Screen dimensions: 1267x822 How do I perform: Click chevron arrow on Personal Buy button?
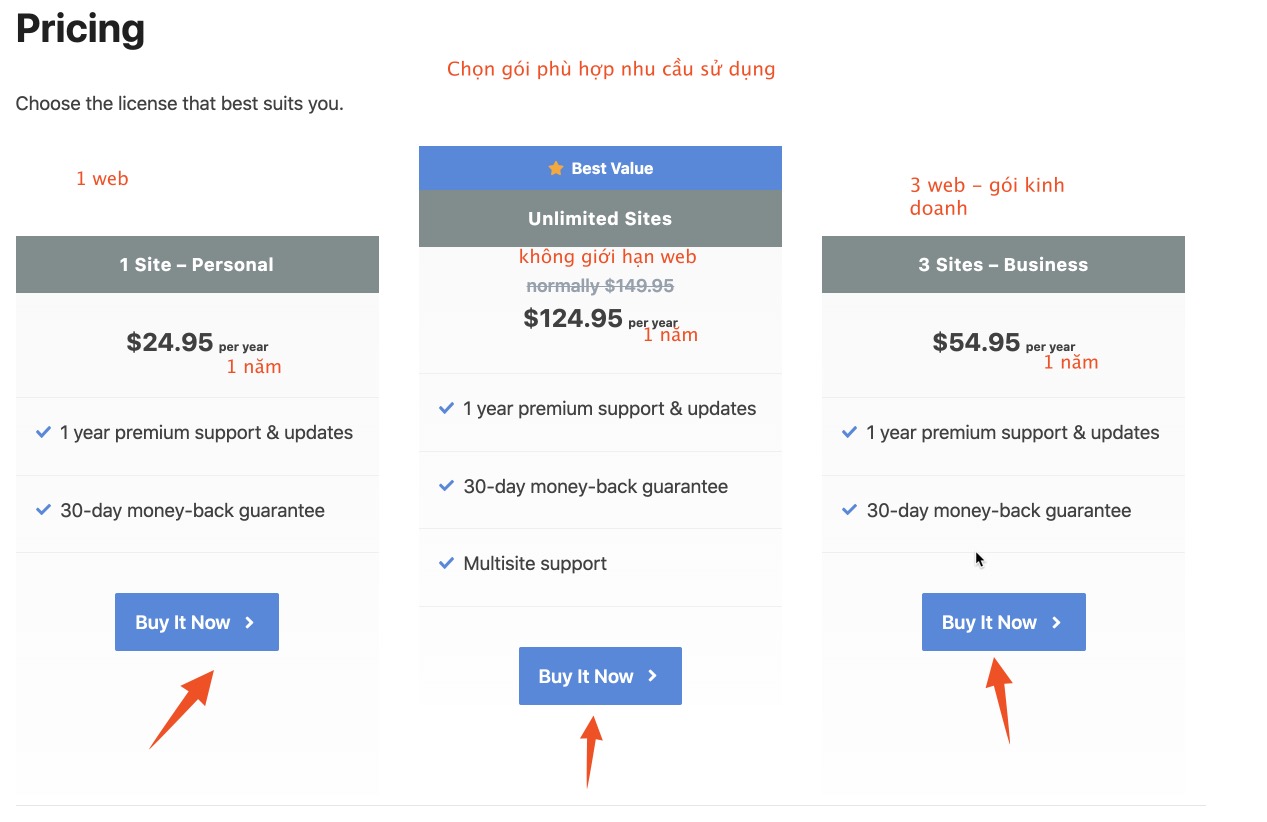[x=250, y=622]
